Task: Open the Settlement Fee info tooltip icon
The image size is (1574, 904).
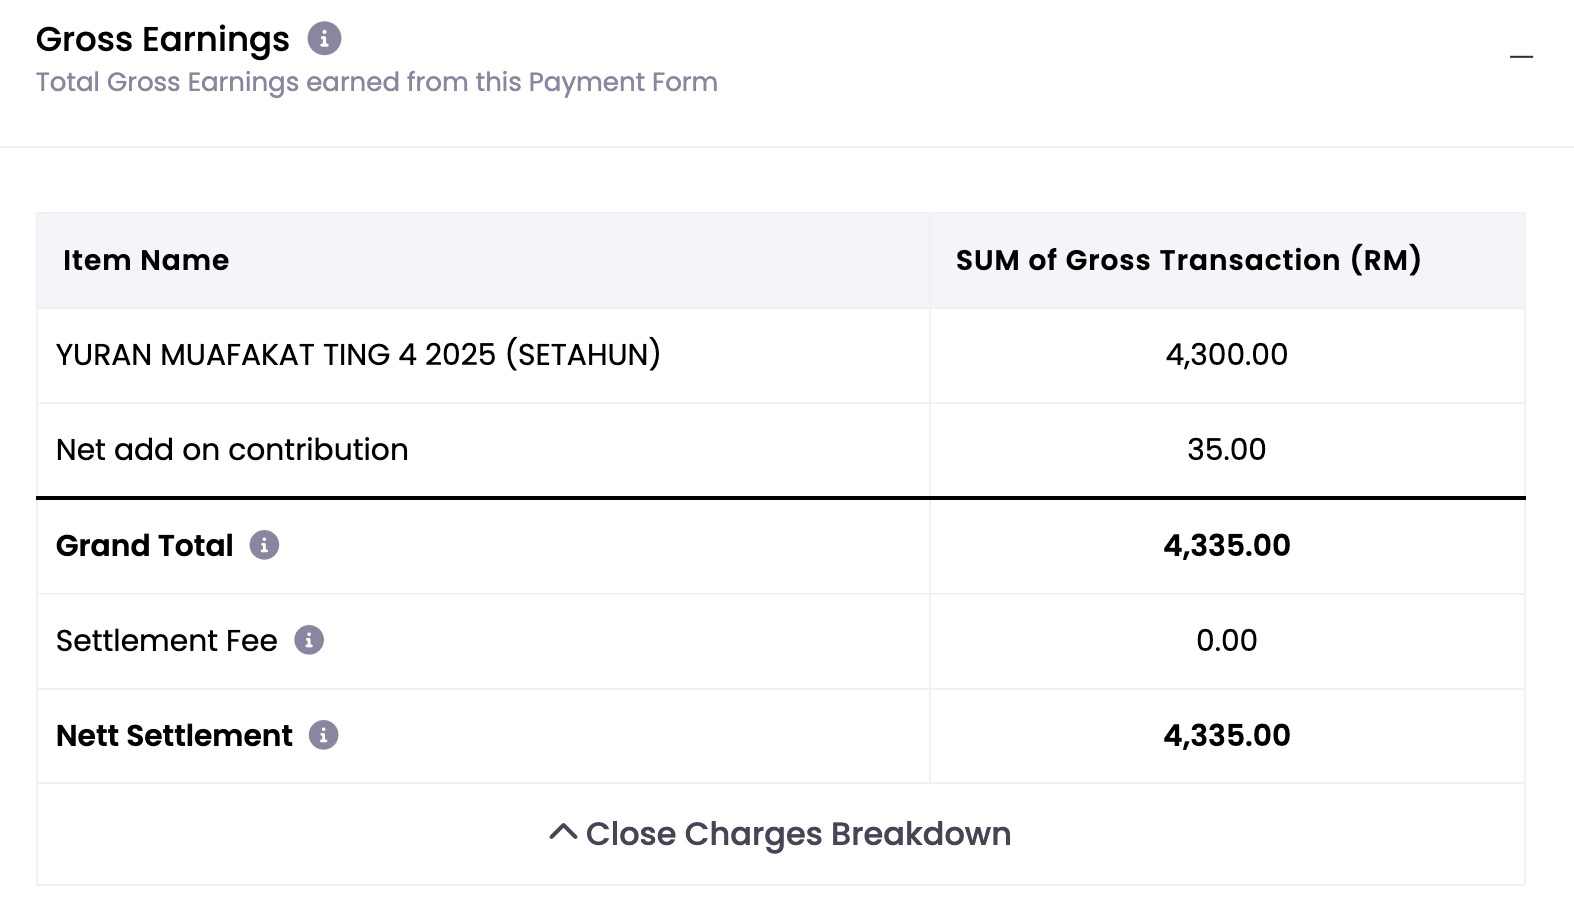Action: [309, 640]
